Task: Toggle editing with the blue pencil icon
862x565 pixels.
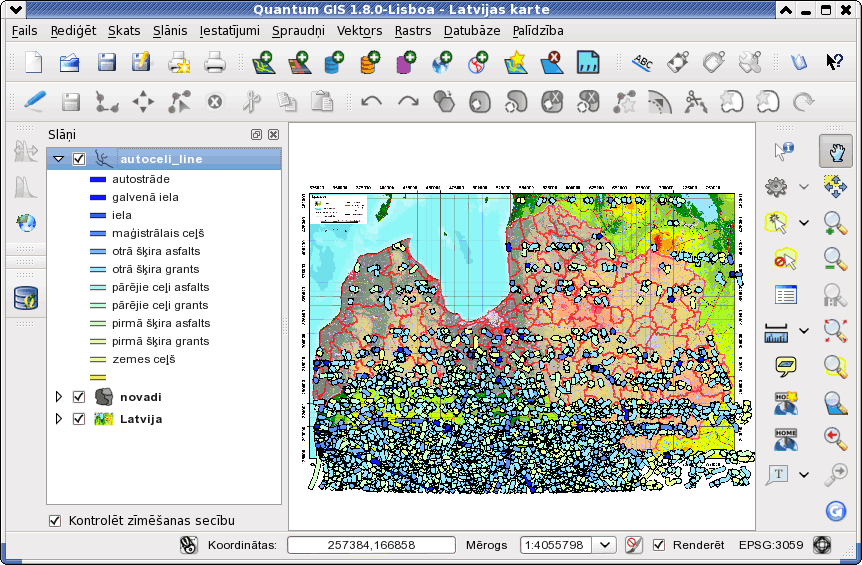Action: [x=34, y=102]
